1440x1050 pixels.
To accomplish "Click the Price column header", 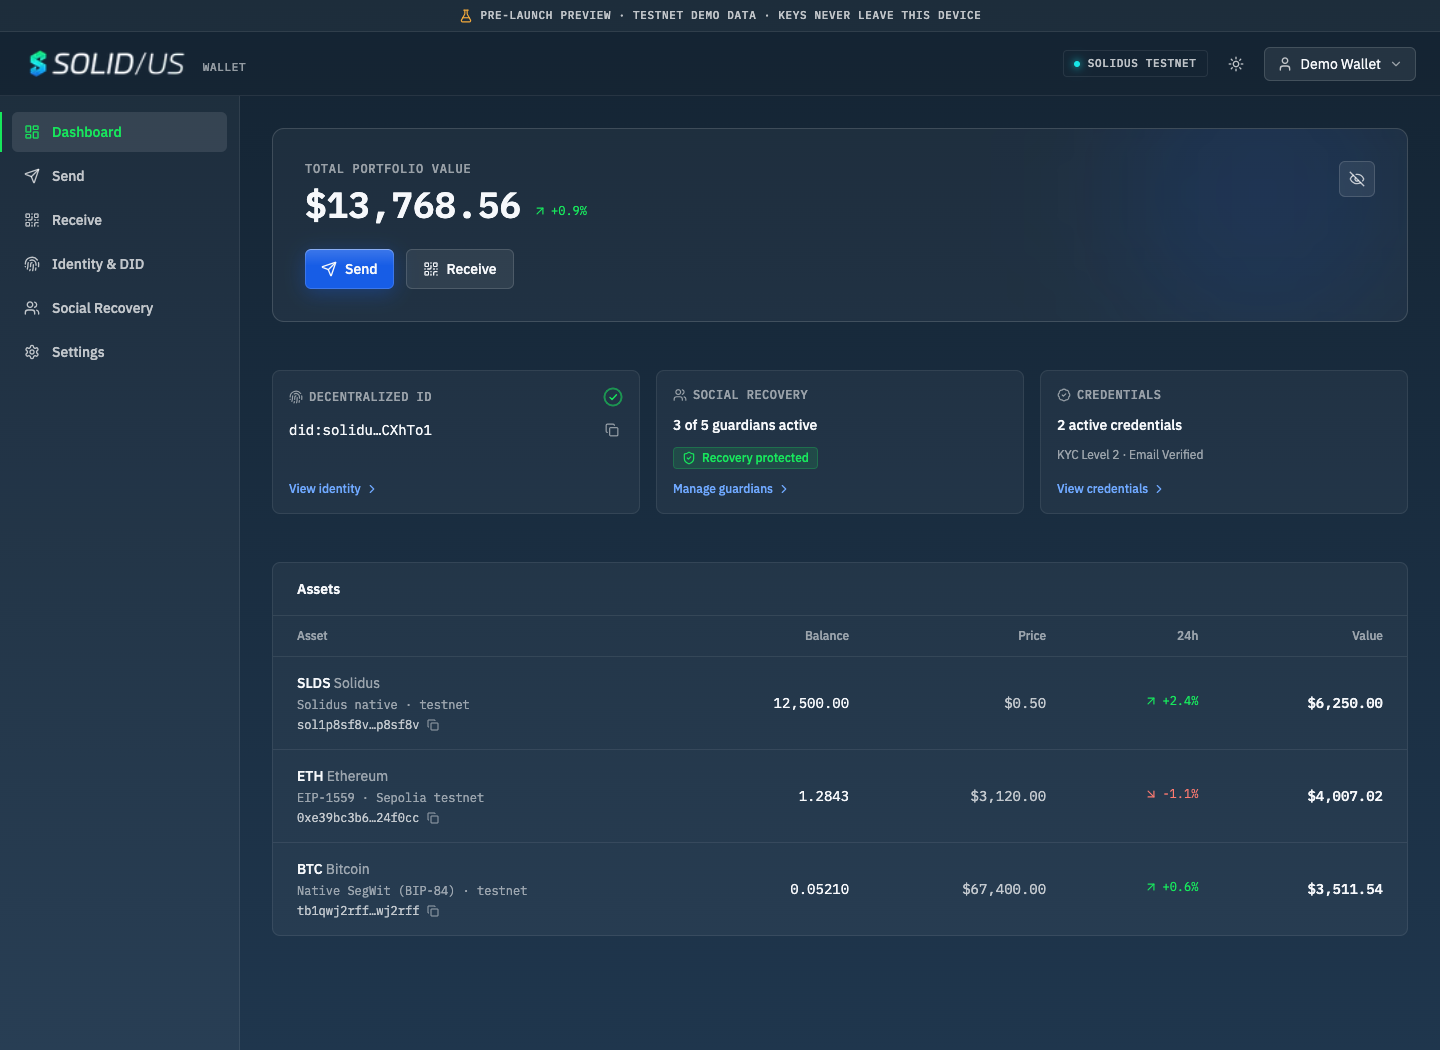I will pyautogui.click(x=1032, y=636).
